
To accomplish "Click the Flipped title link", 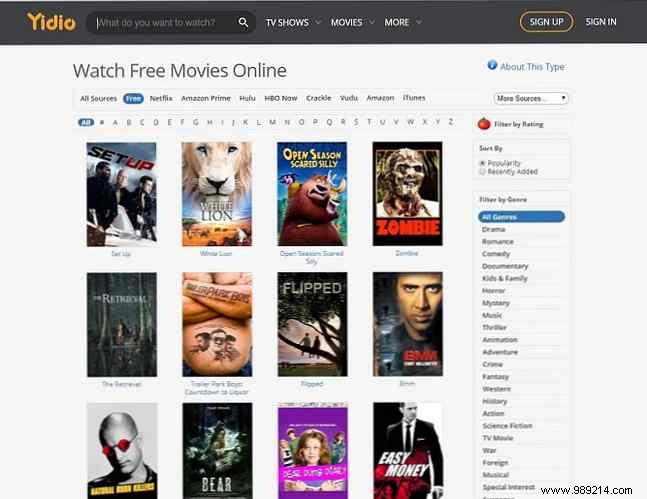I will pyautogui.click(x=312, y=384).
